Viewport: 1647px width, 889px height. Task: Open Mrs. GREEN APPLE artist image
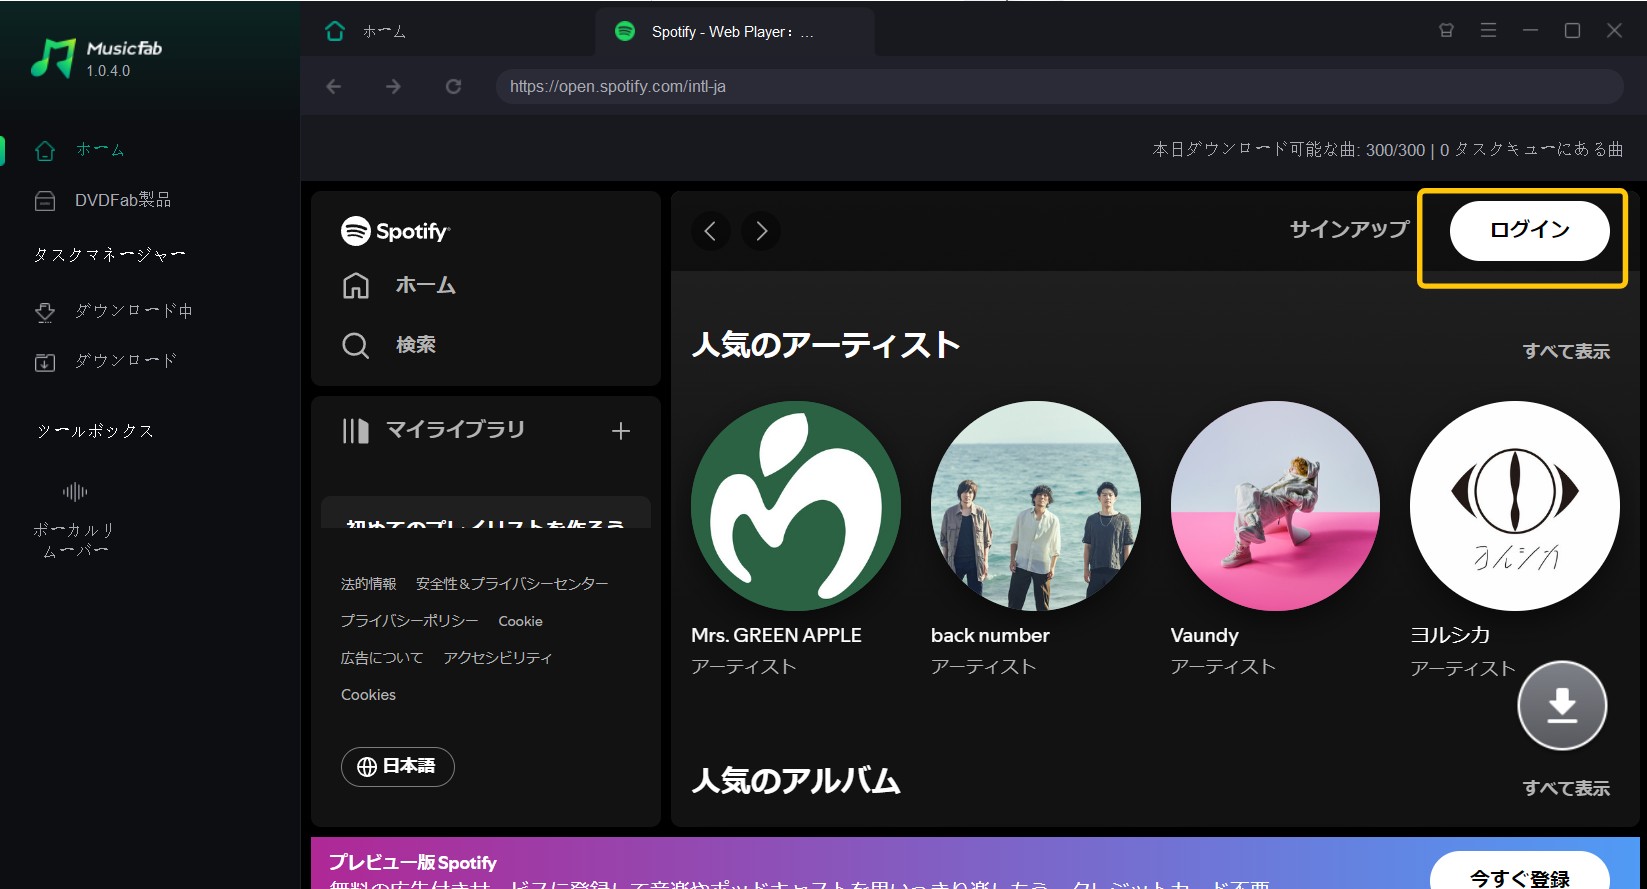pos(796,506)
